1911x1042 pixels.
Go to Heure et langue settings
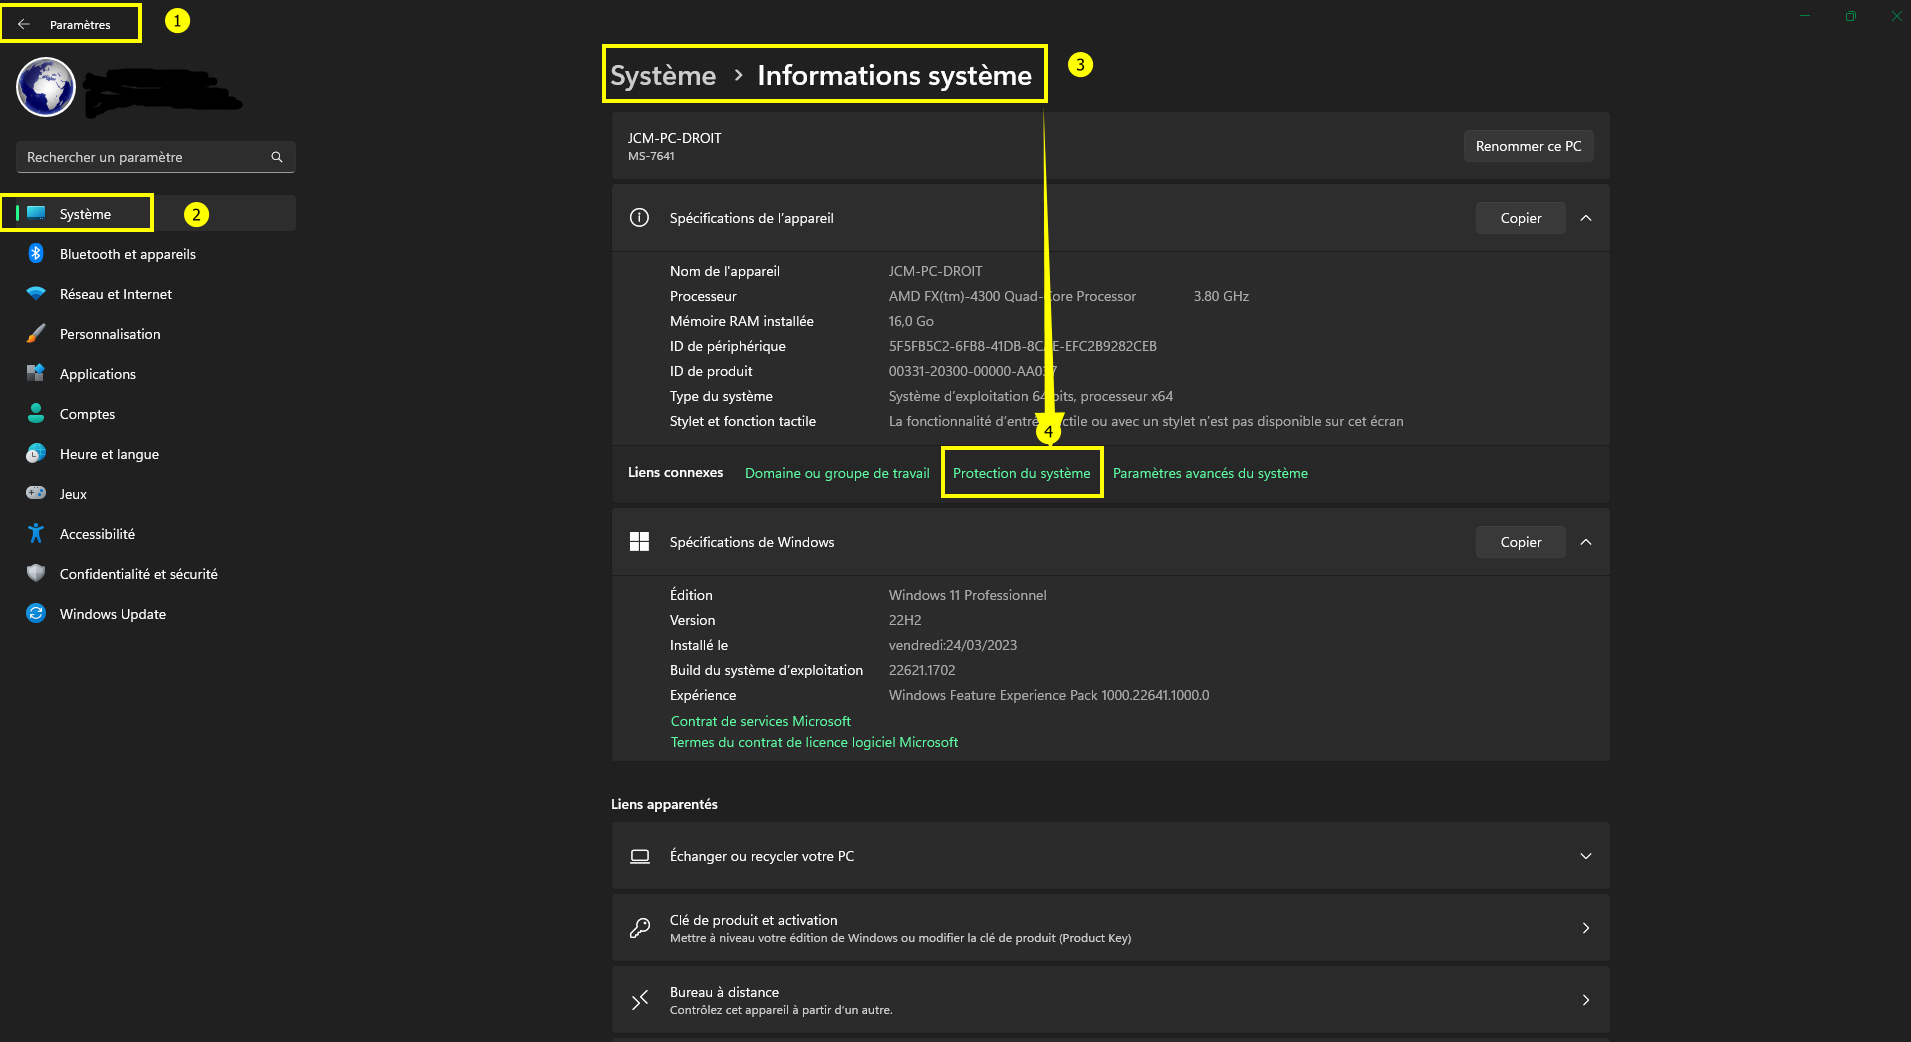[x=109, y=454]
